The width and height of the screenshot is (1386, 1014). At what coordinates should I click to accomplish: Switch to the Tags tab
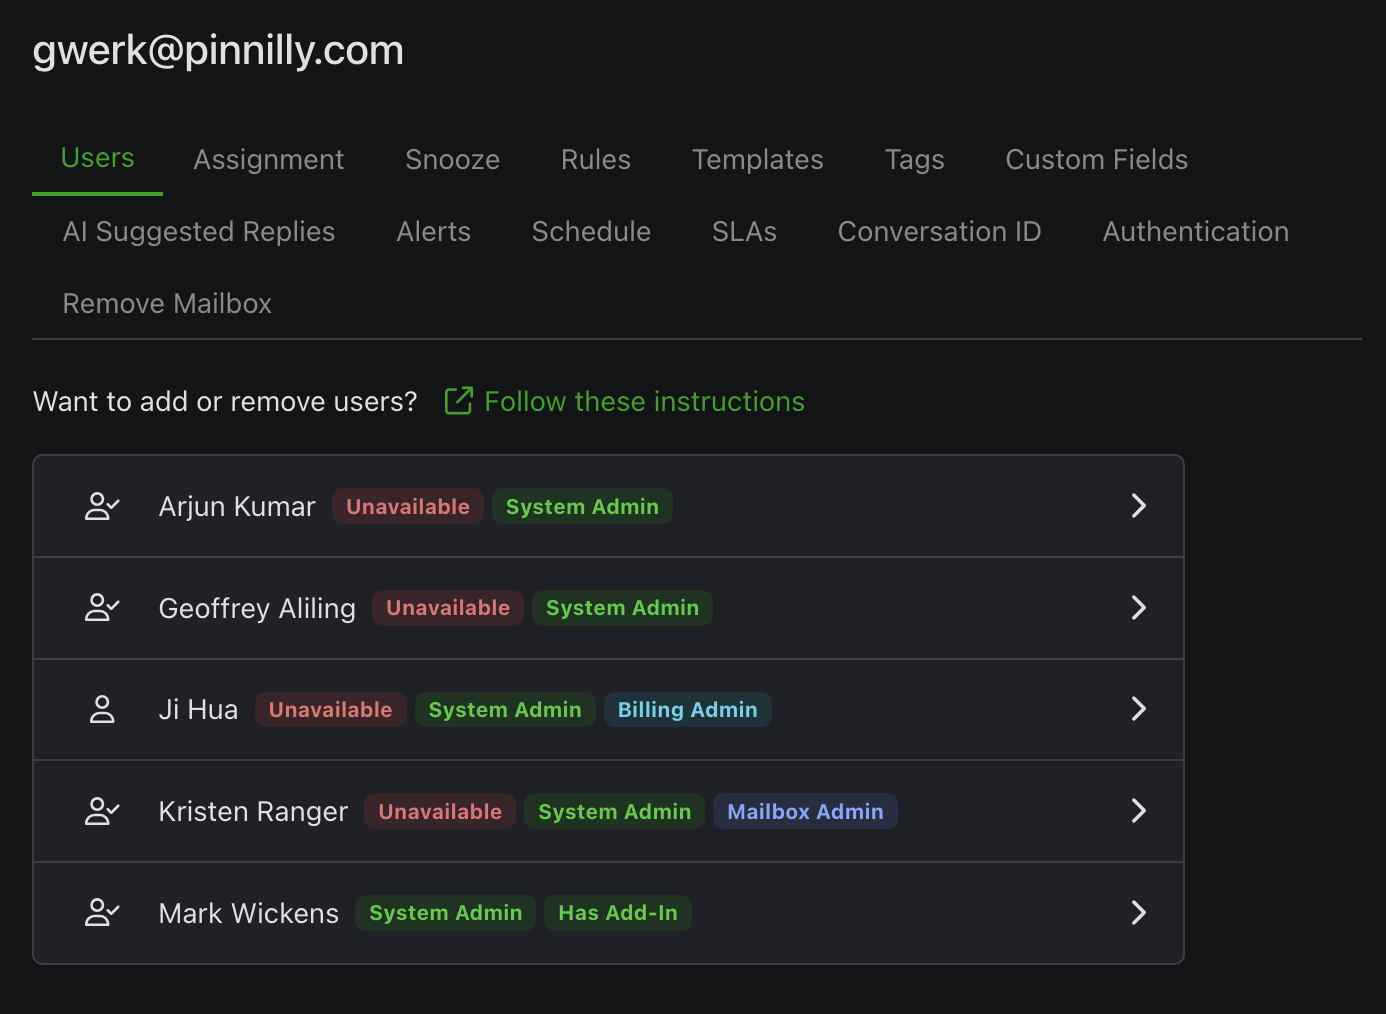[x=914, y=160]
